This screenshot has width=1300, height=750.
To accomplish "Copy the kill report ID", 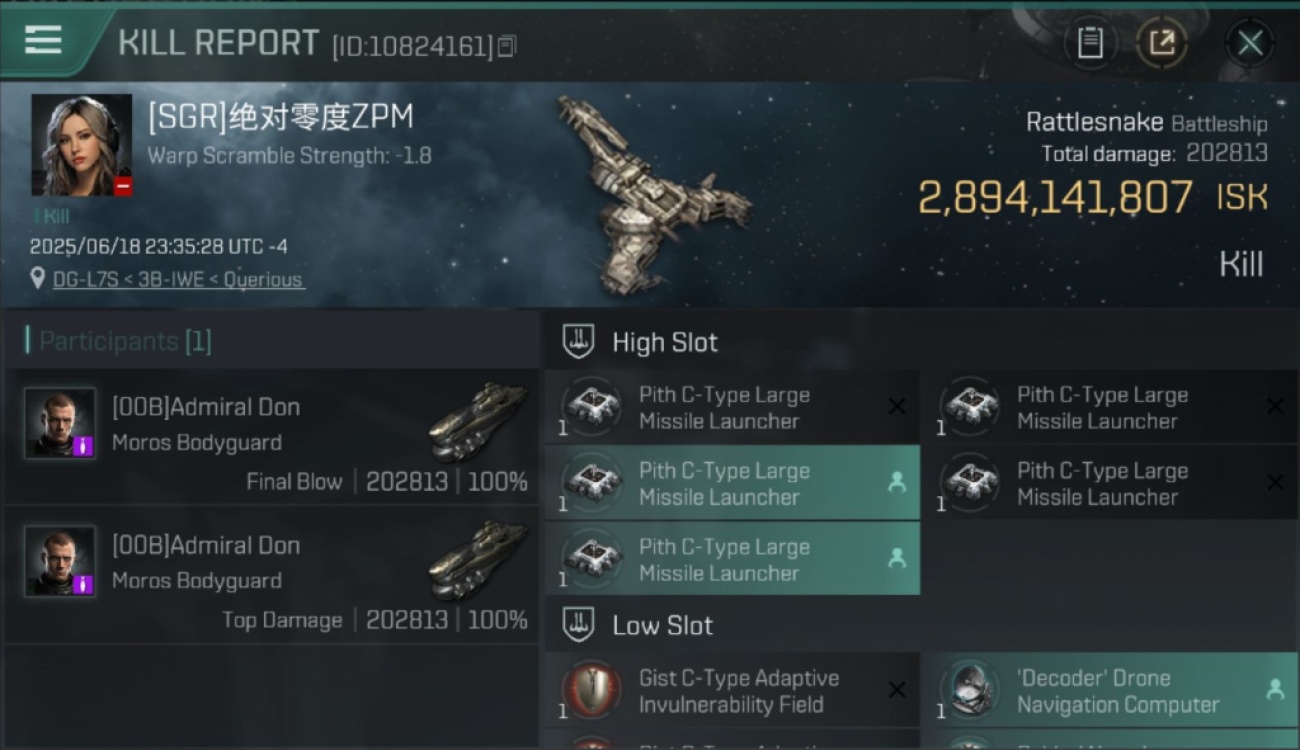I will (507, 46).
